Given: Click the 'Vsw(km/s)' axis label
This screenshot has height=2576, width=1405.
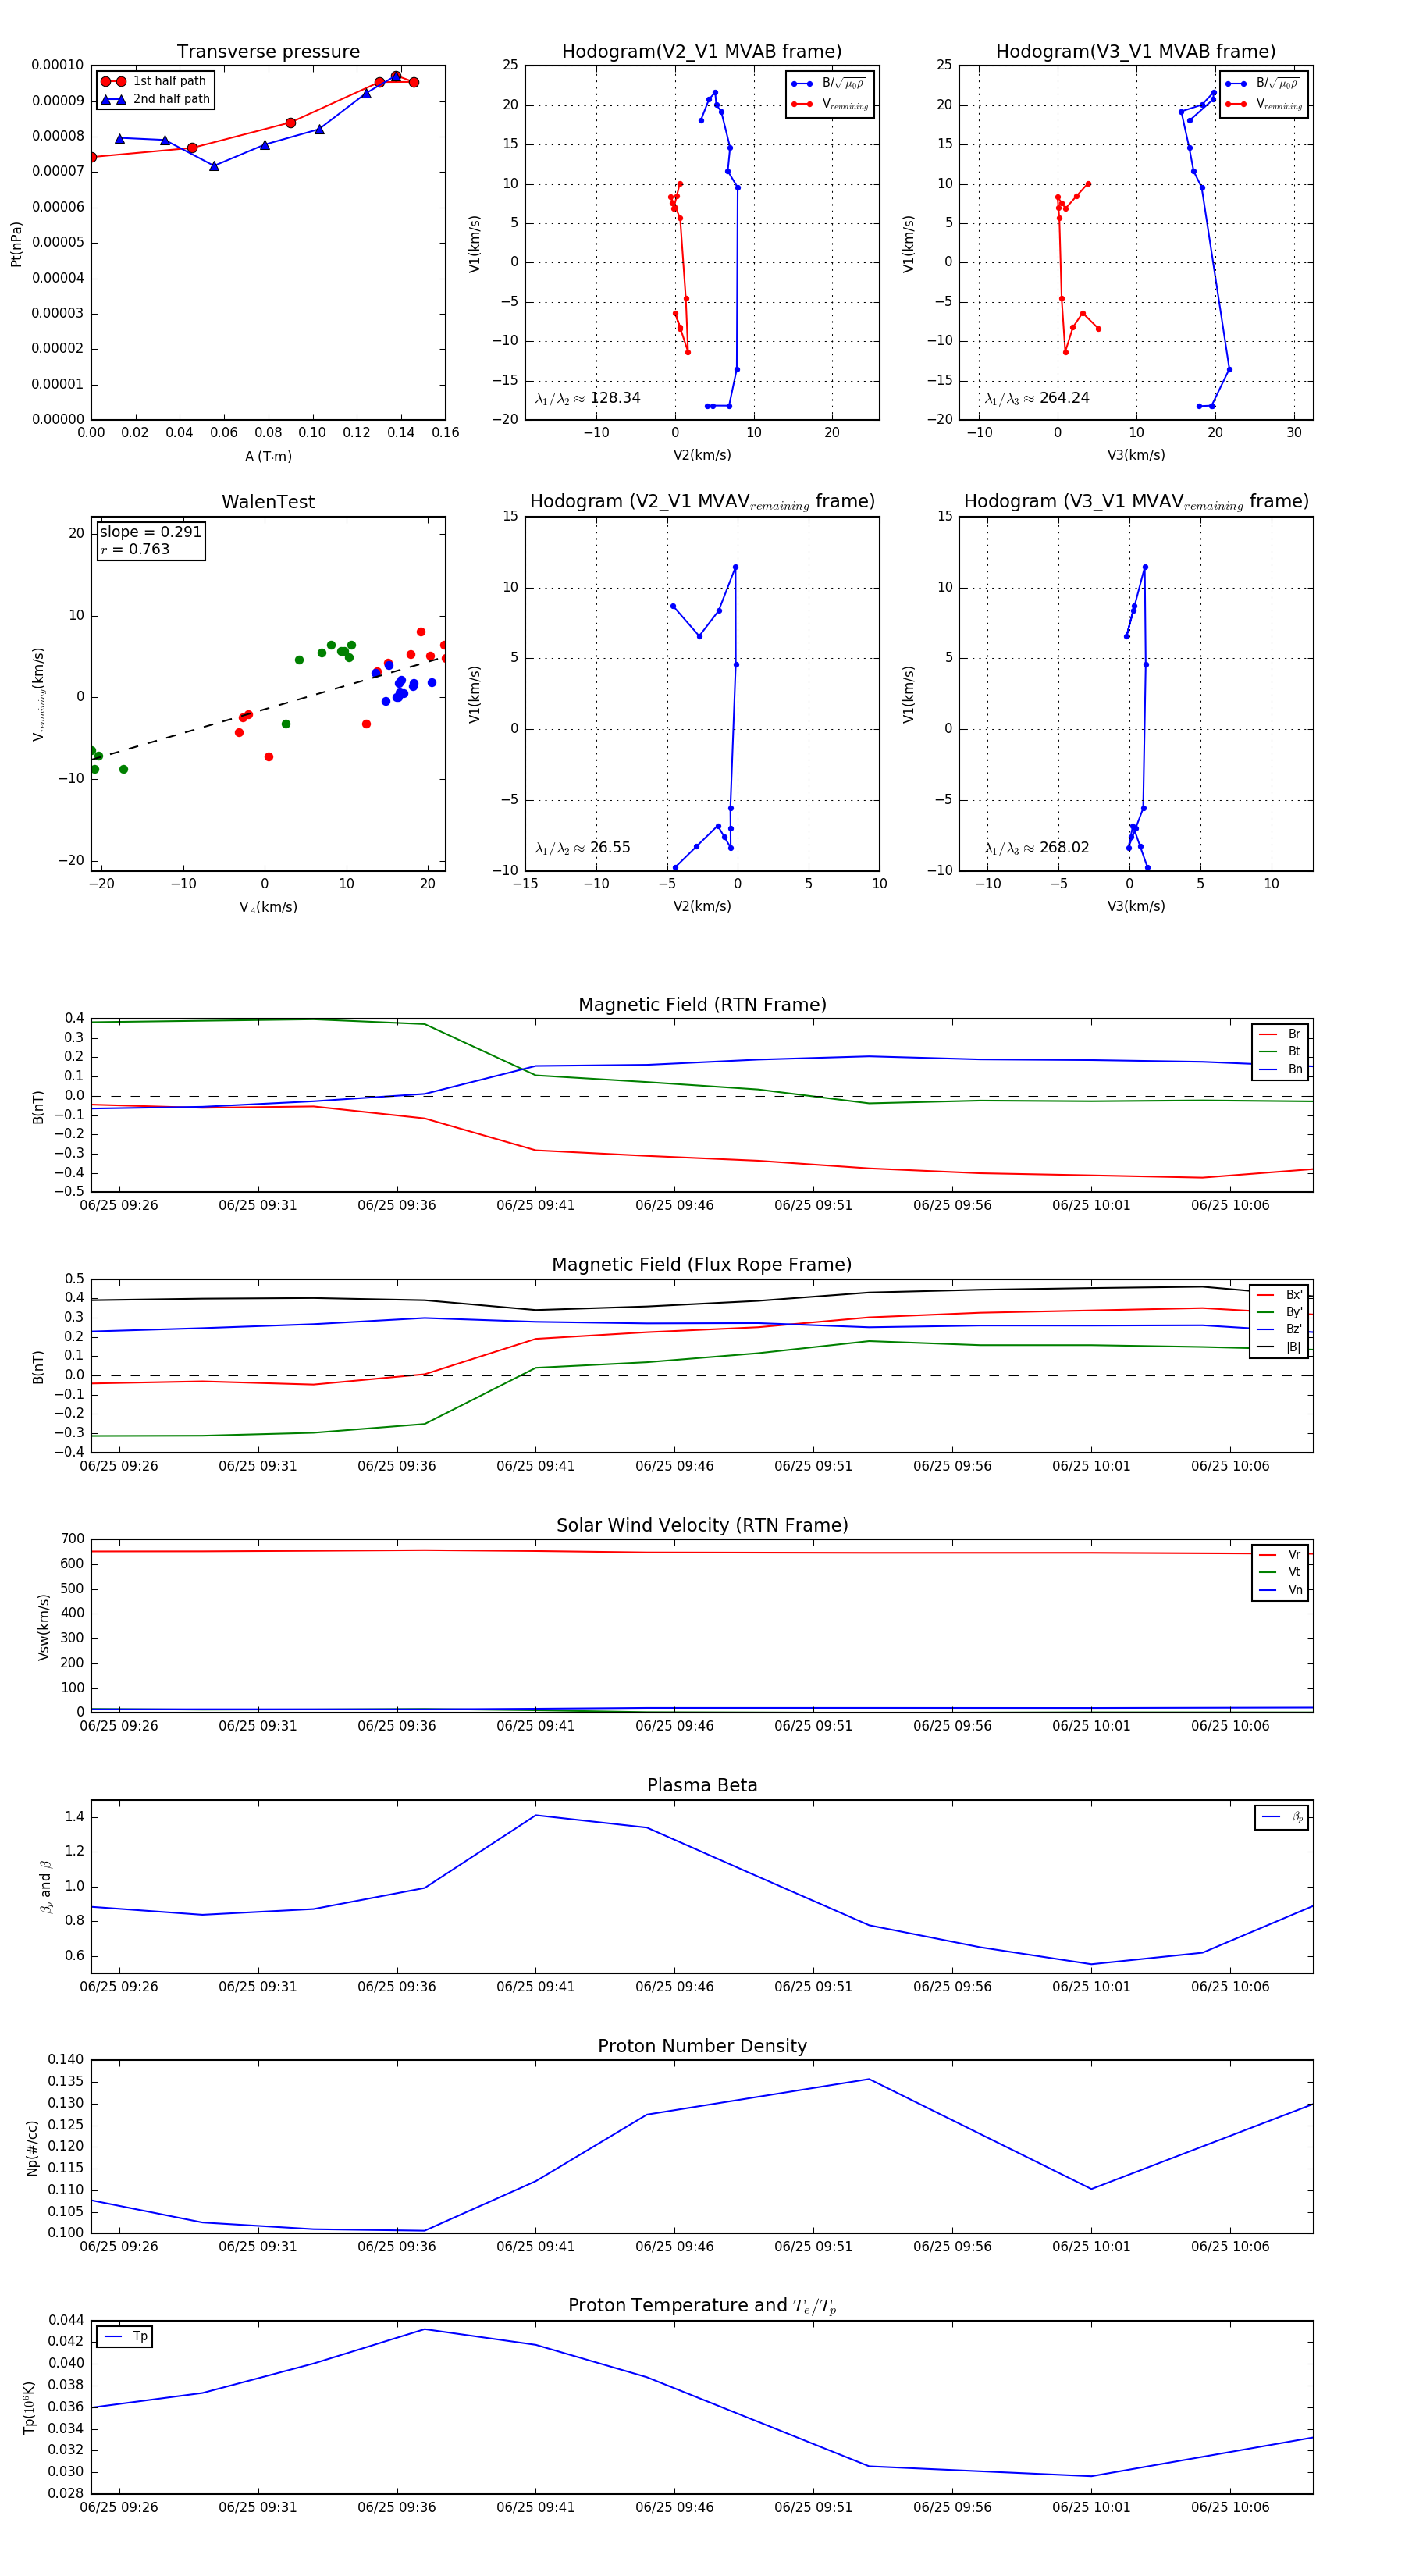Looking at the screenshot, I should (x=43, y=1627).
